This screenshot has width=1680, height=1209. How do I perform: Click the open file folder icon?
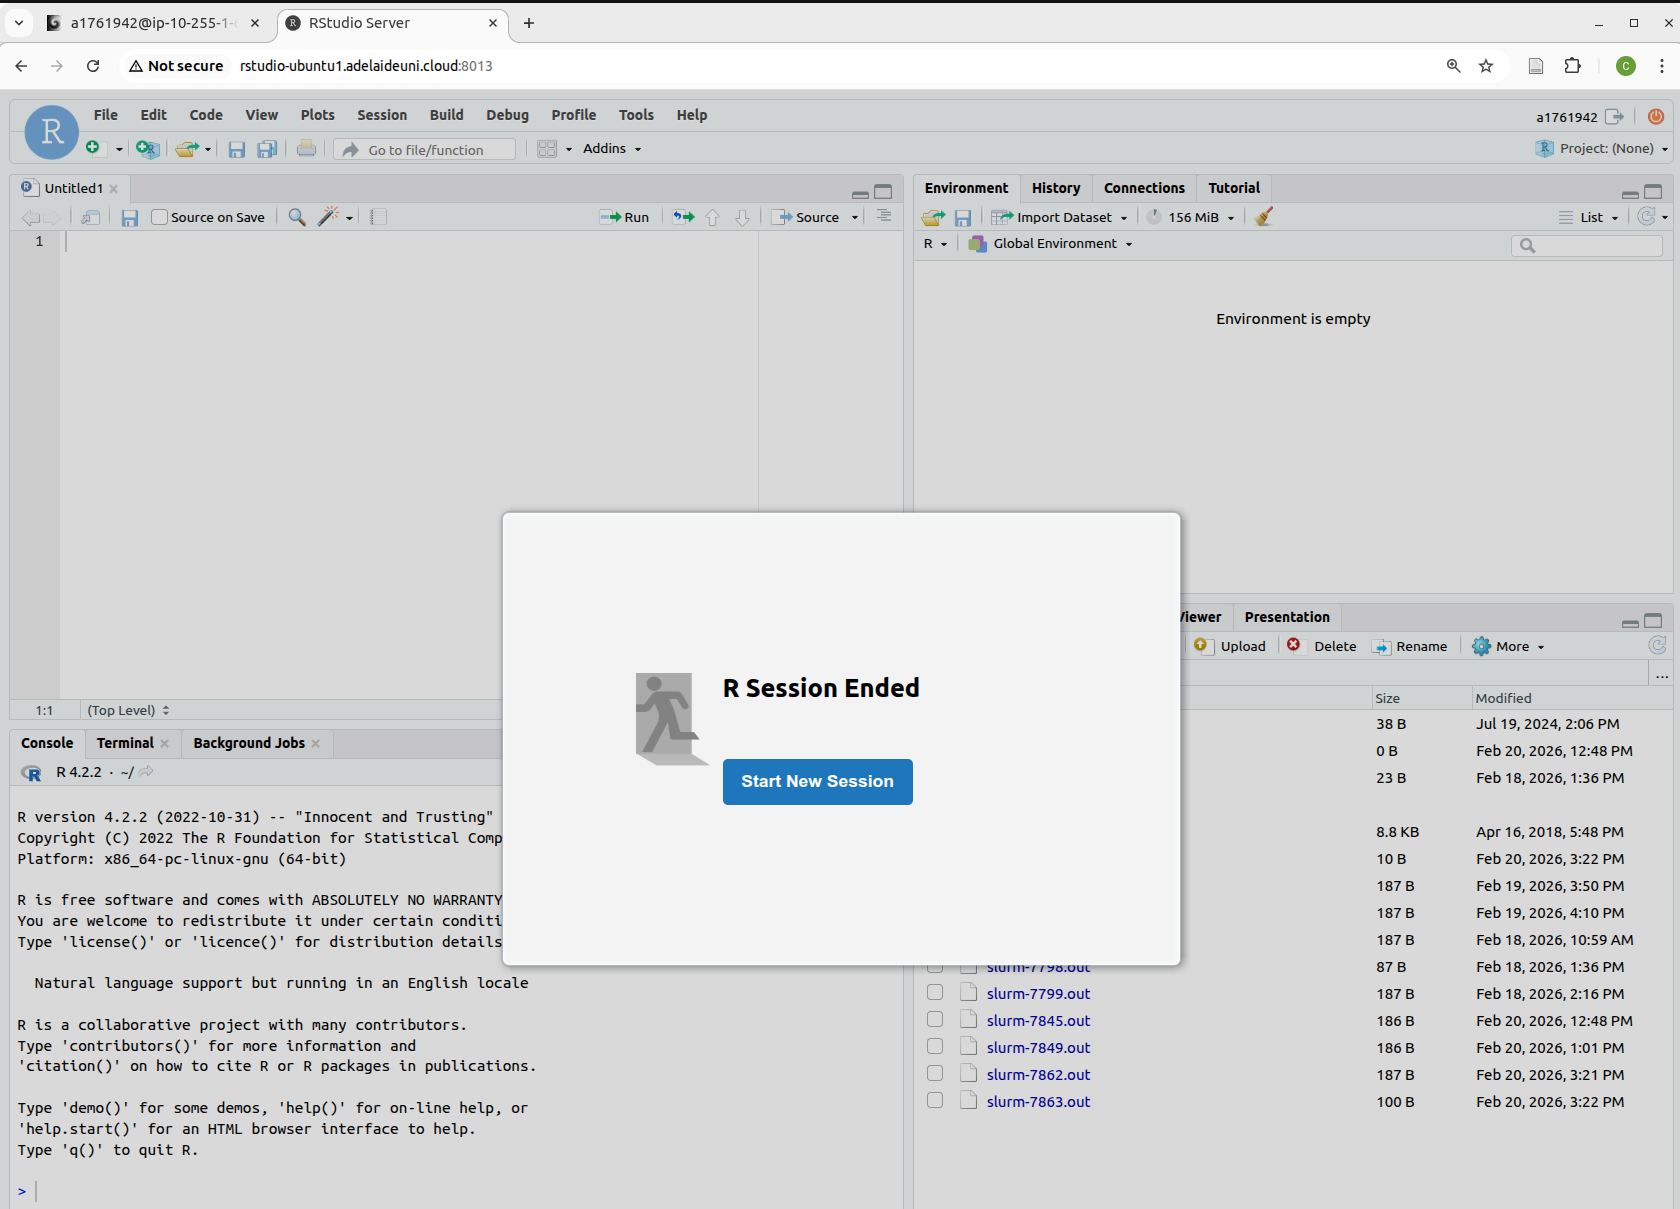pos(186,149)
